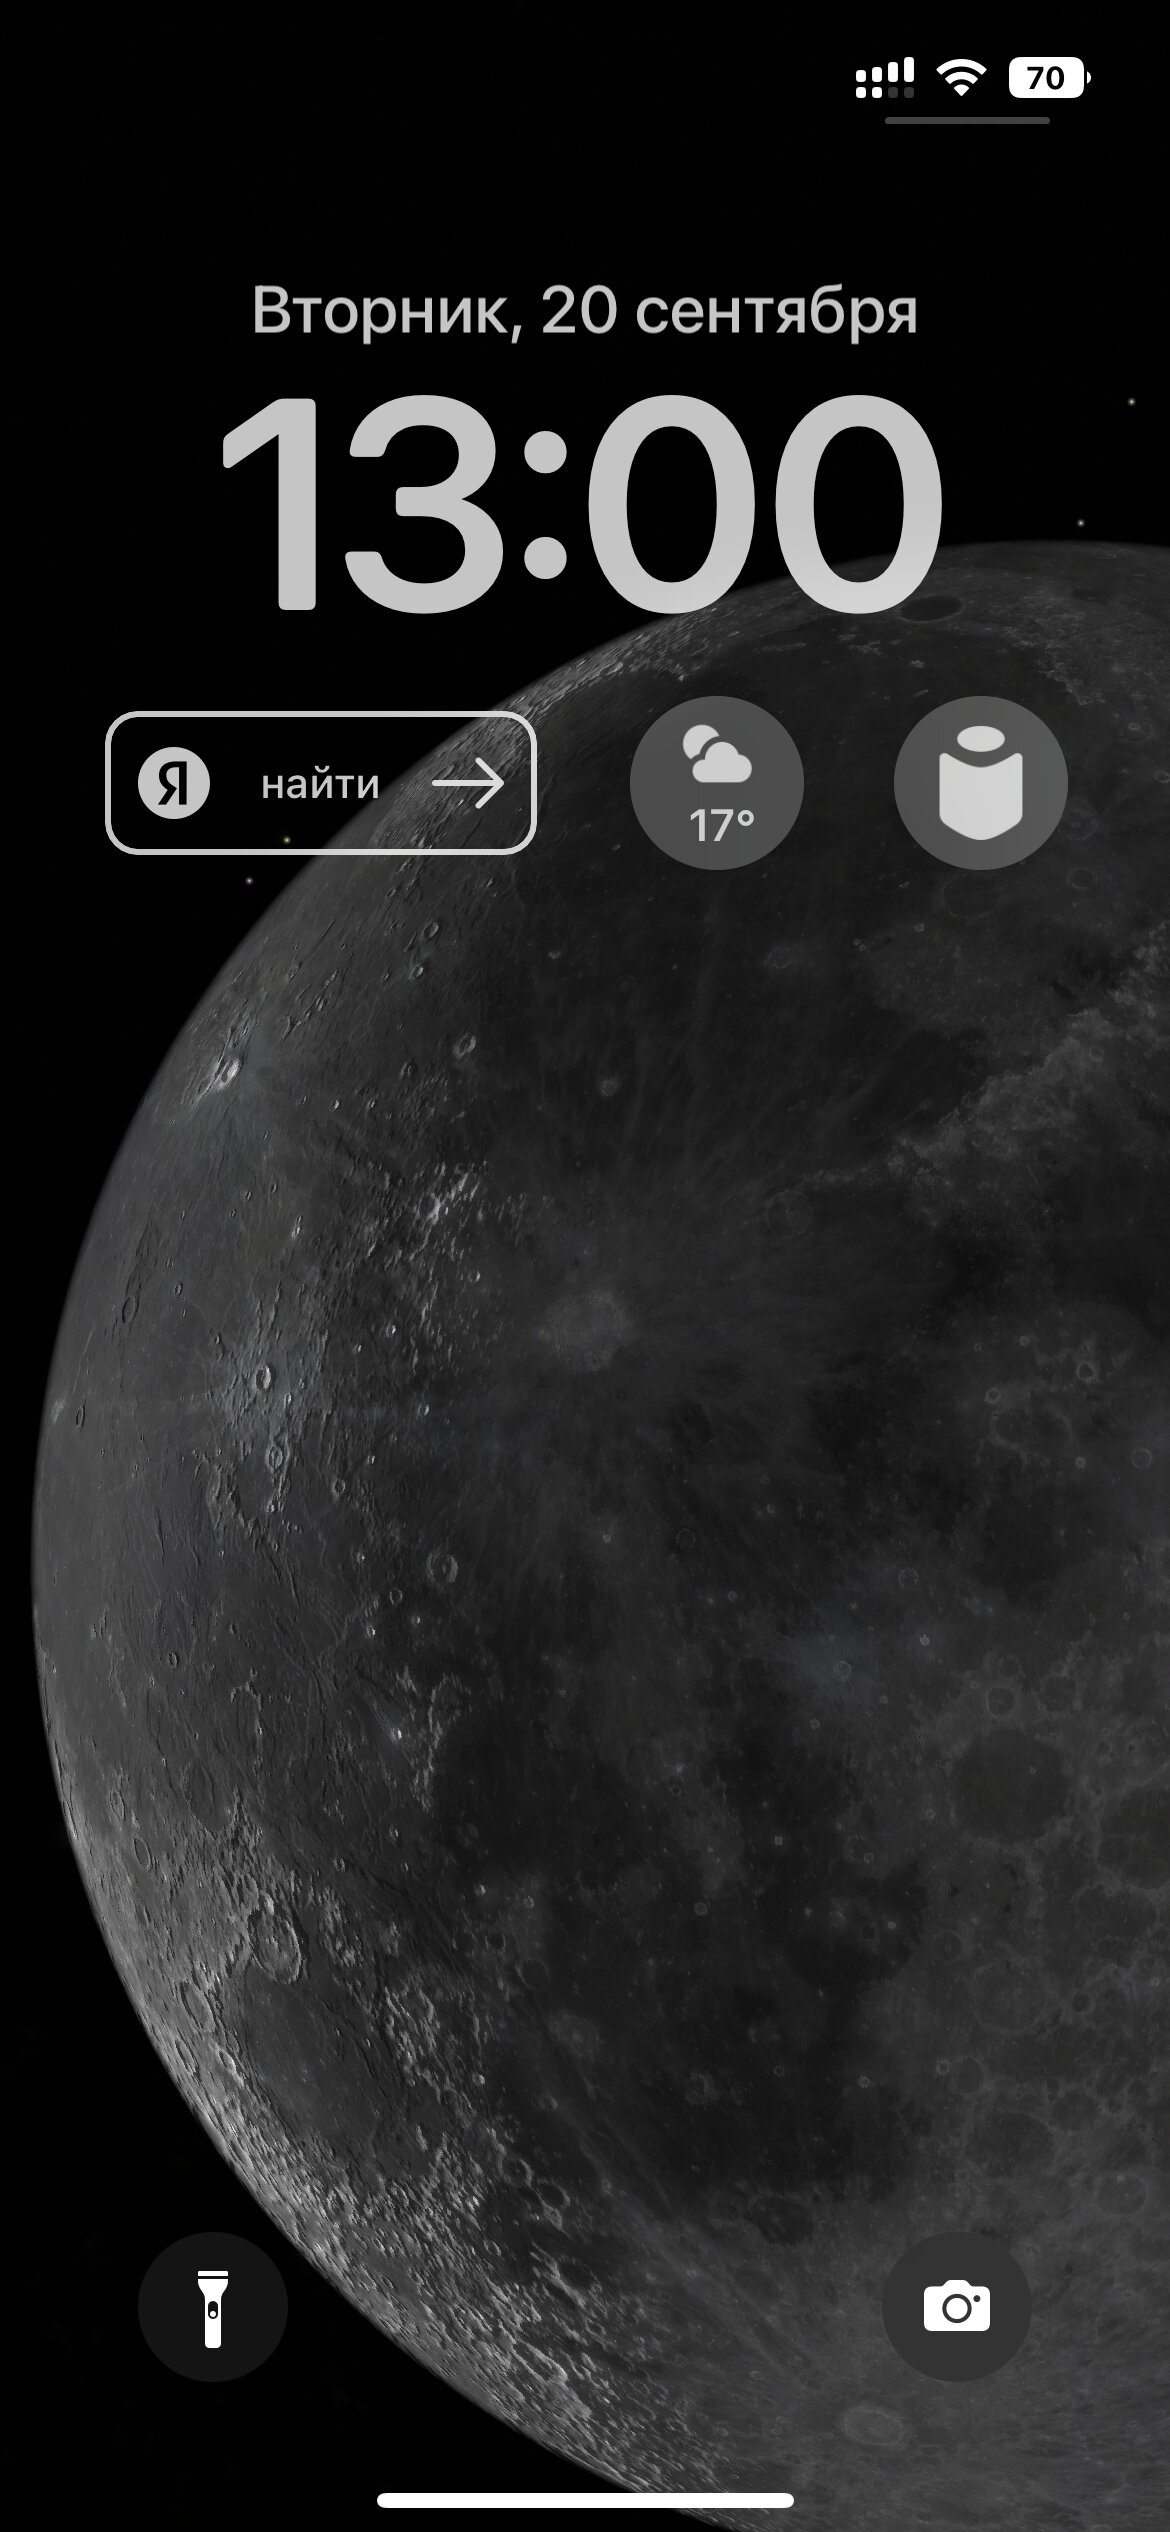Tap the 13:00 clock display

[x=580, y=503]
